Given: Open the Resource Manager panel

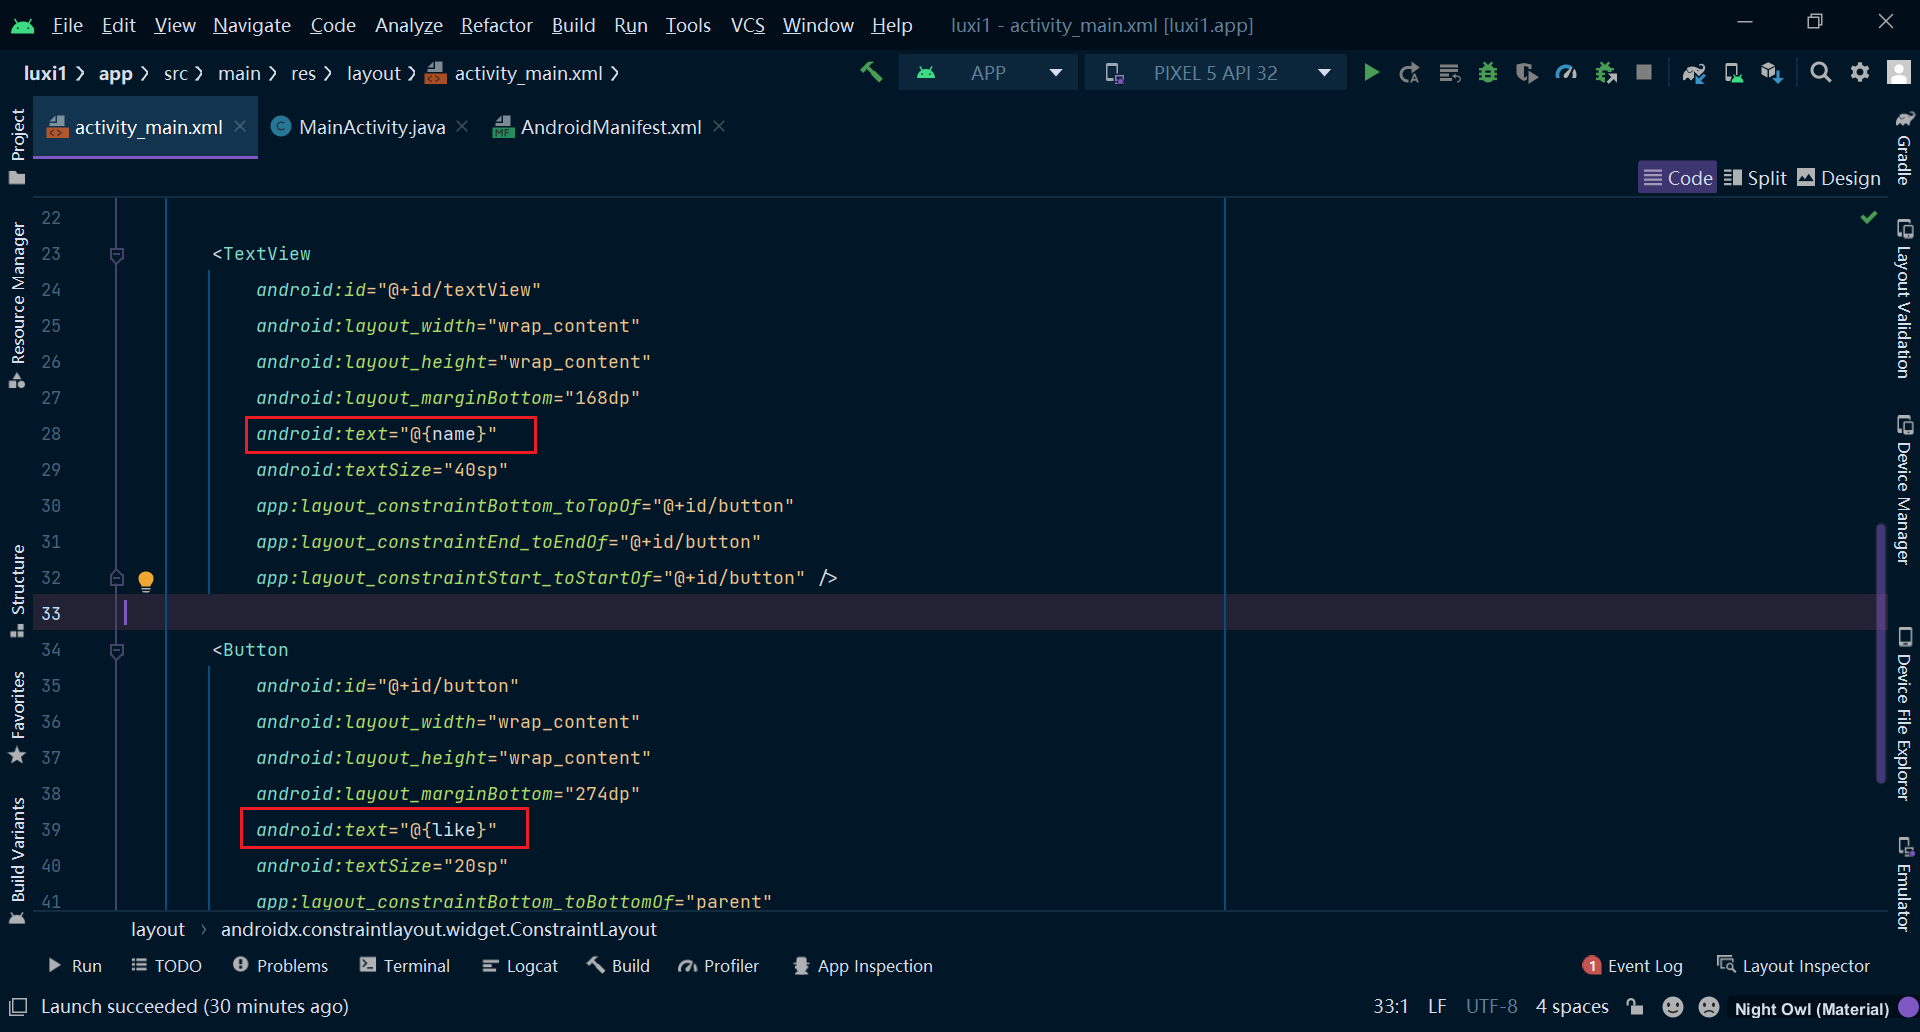Looking at the screenshot, I should pos(17,305).
